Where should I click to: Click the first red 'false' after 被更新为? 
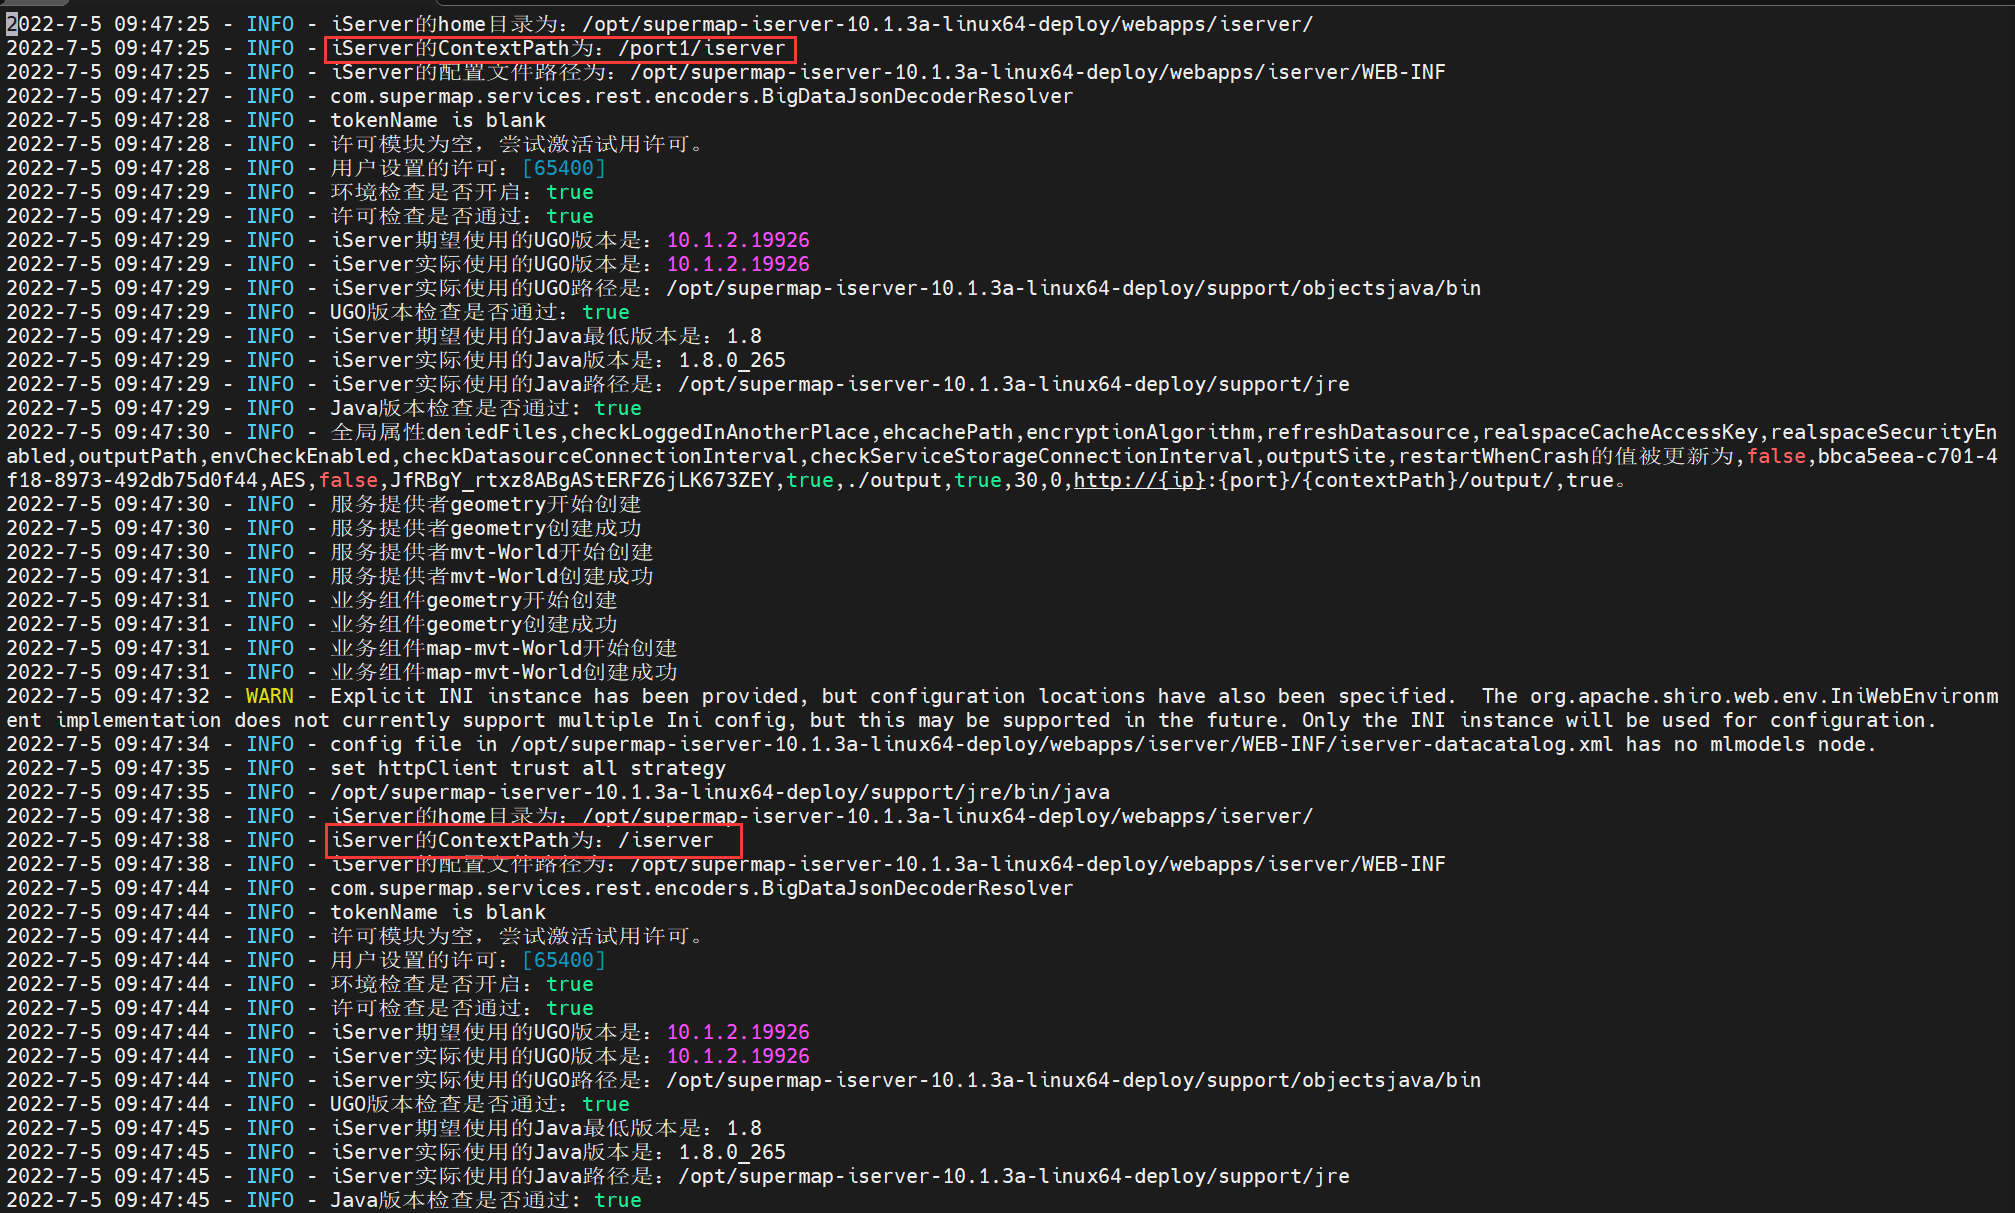click(x=1776, y=456)
